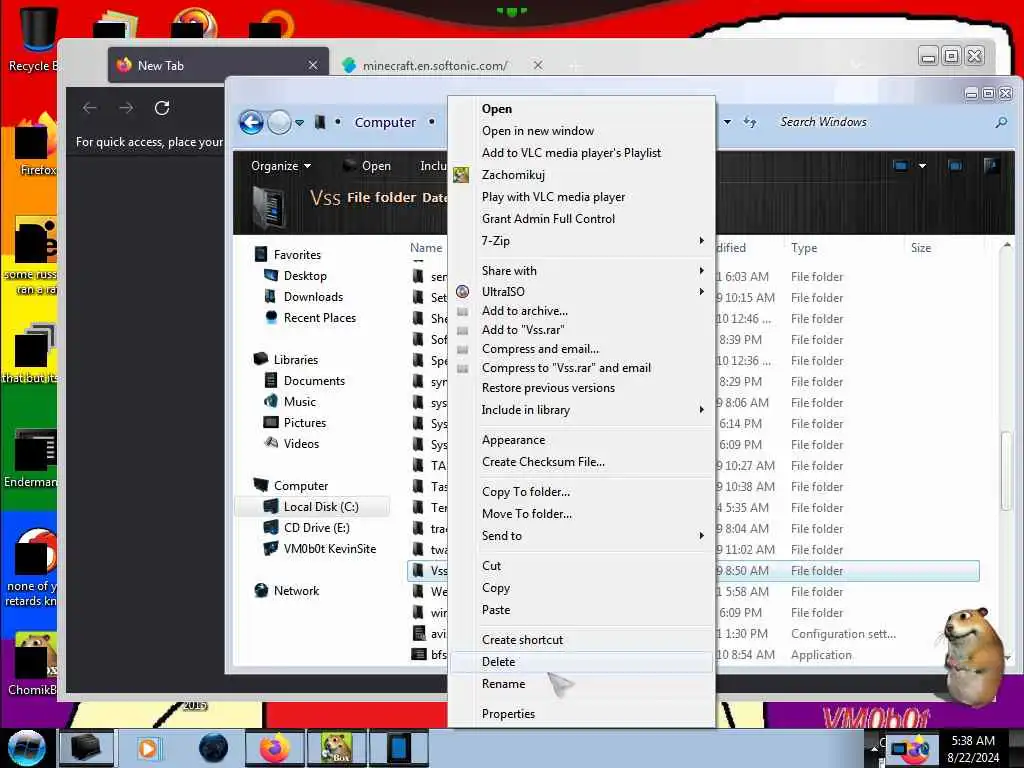Expand the Send to submenu

pyautogui.click(x=581, y=536)
